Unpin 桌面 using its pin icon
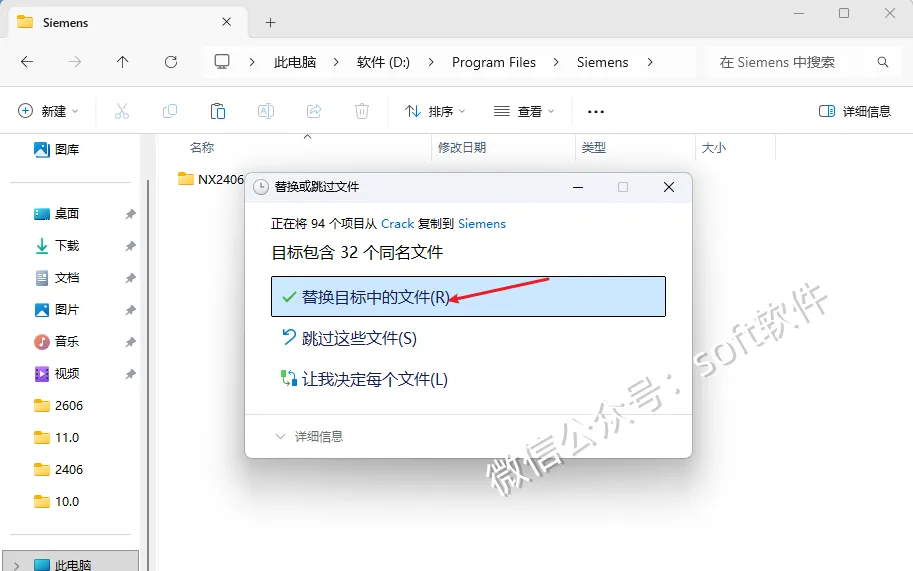This screenshot has height=571, width=913. [130, 214]
